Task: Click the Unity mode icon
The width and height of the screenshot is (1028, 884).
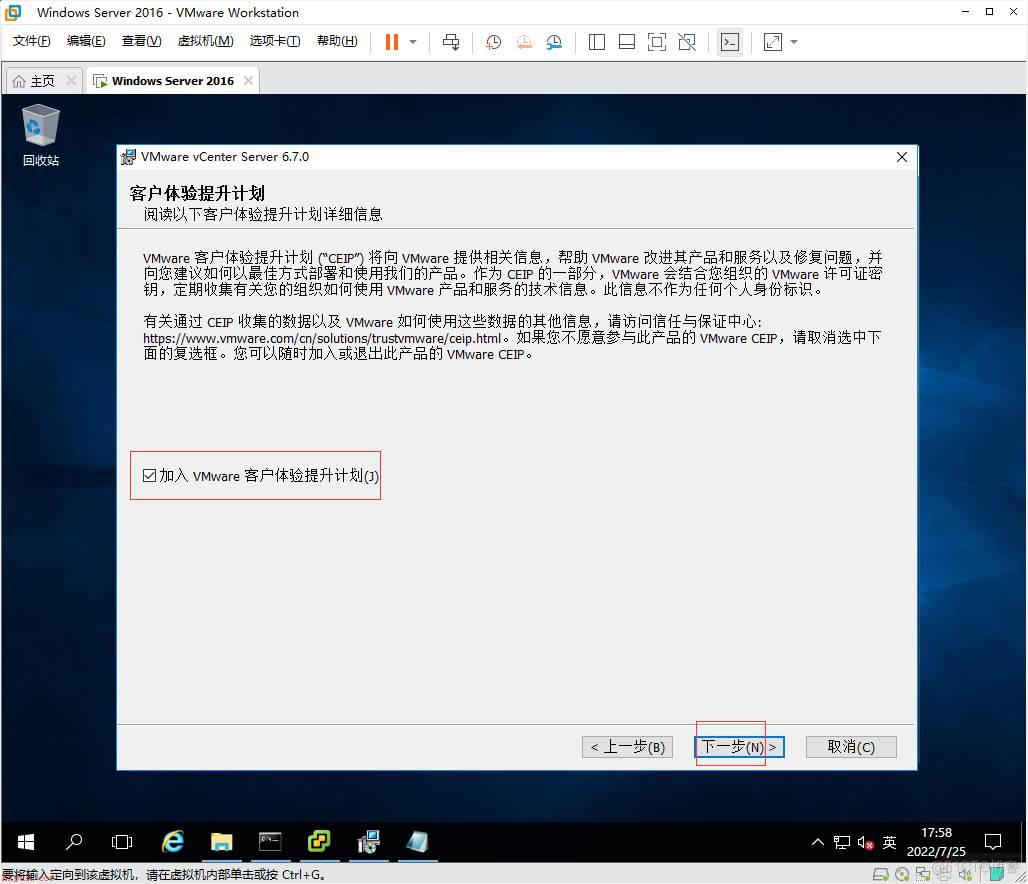Action: click(687, 42)
